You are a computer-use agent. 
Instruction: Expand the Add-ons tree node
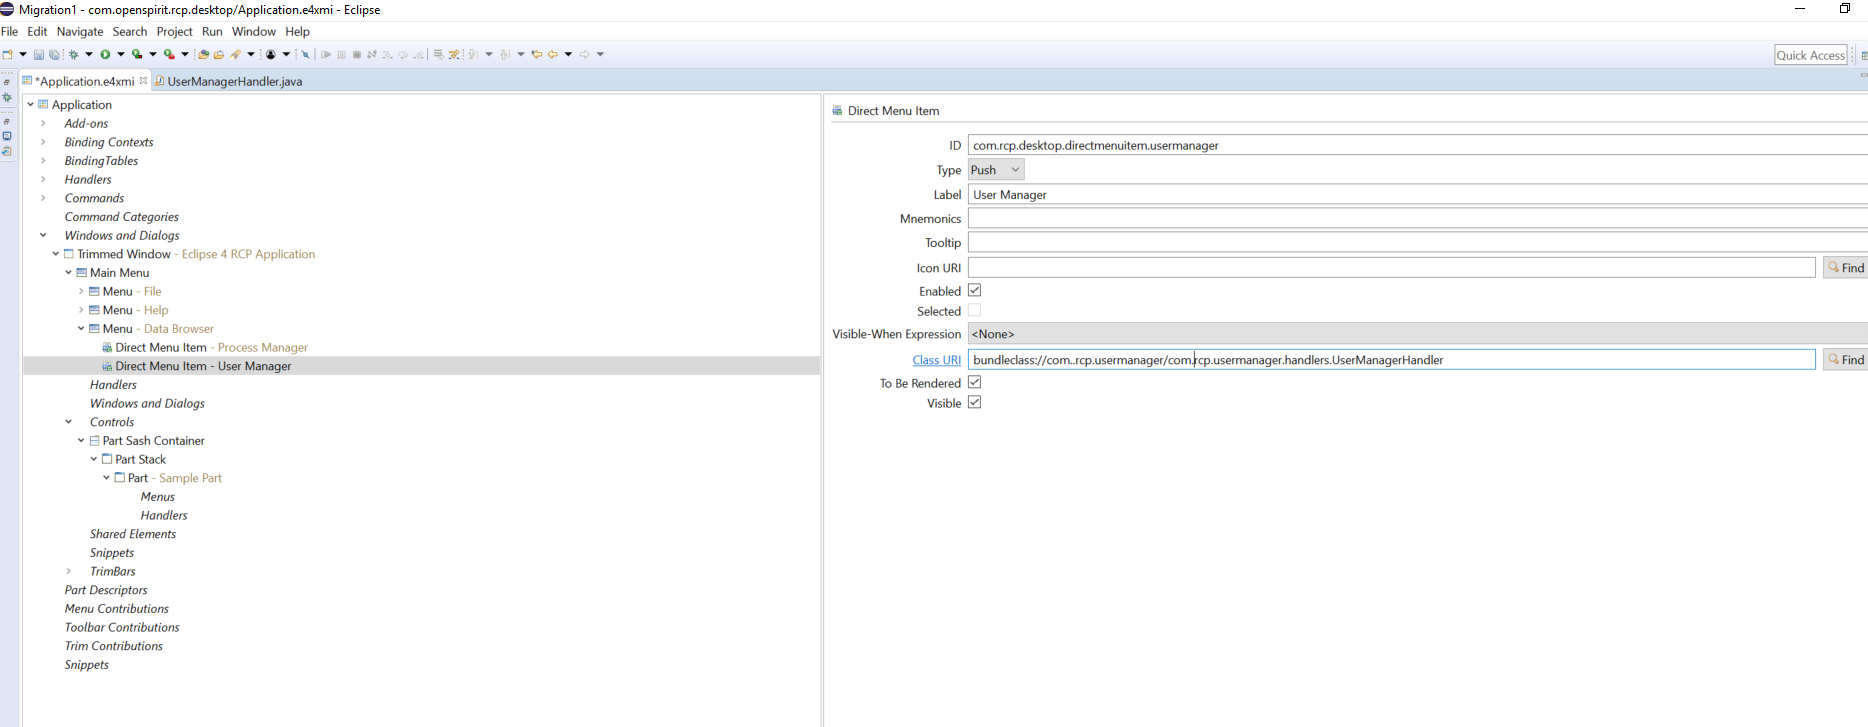tap(43, 123)
